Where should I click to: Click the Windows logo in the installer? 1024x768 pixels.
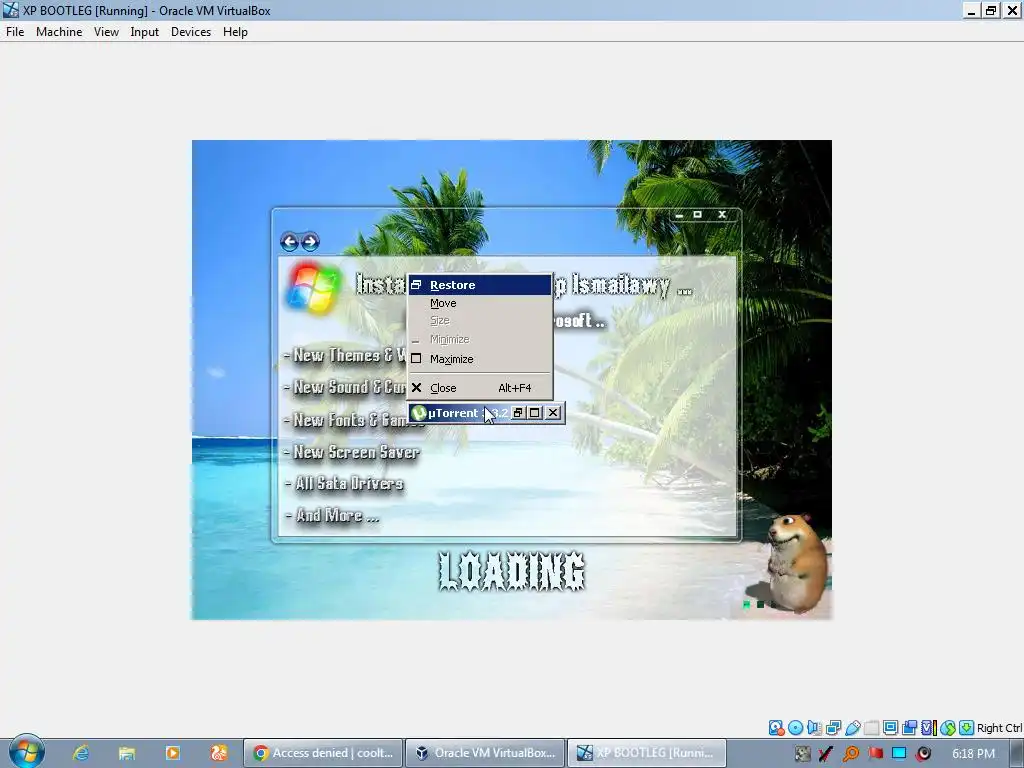(x=313, y=288)
